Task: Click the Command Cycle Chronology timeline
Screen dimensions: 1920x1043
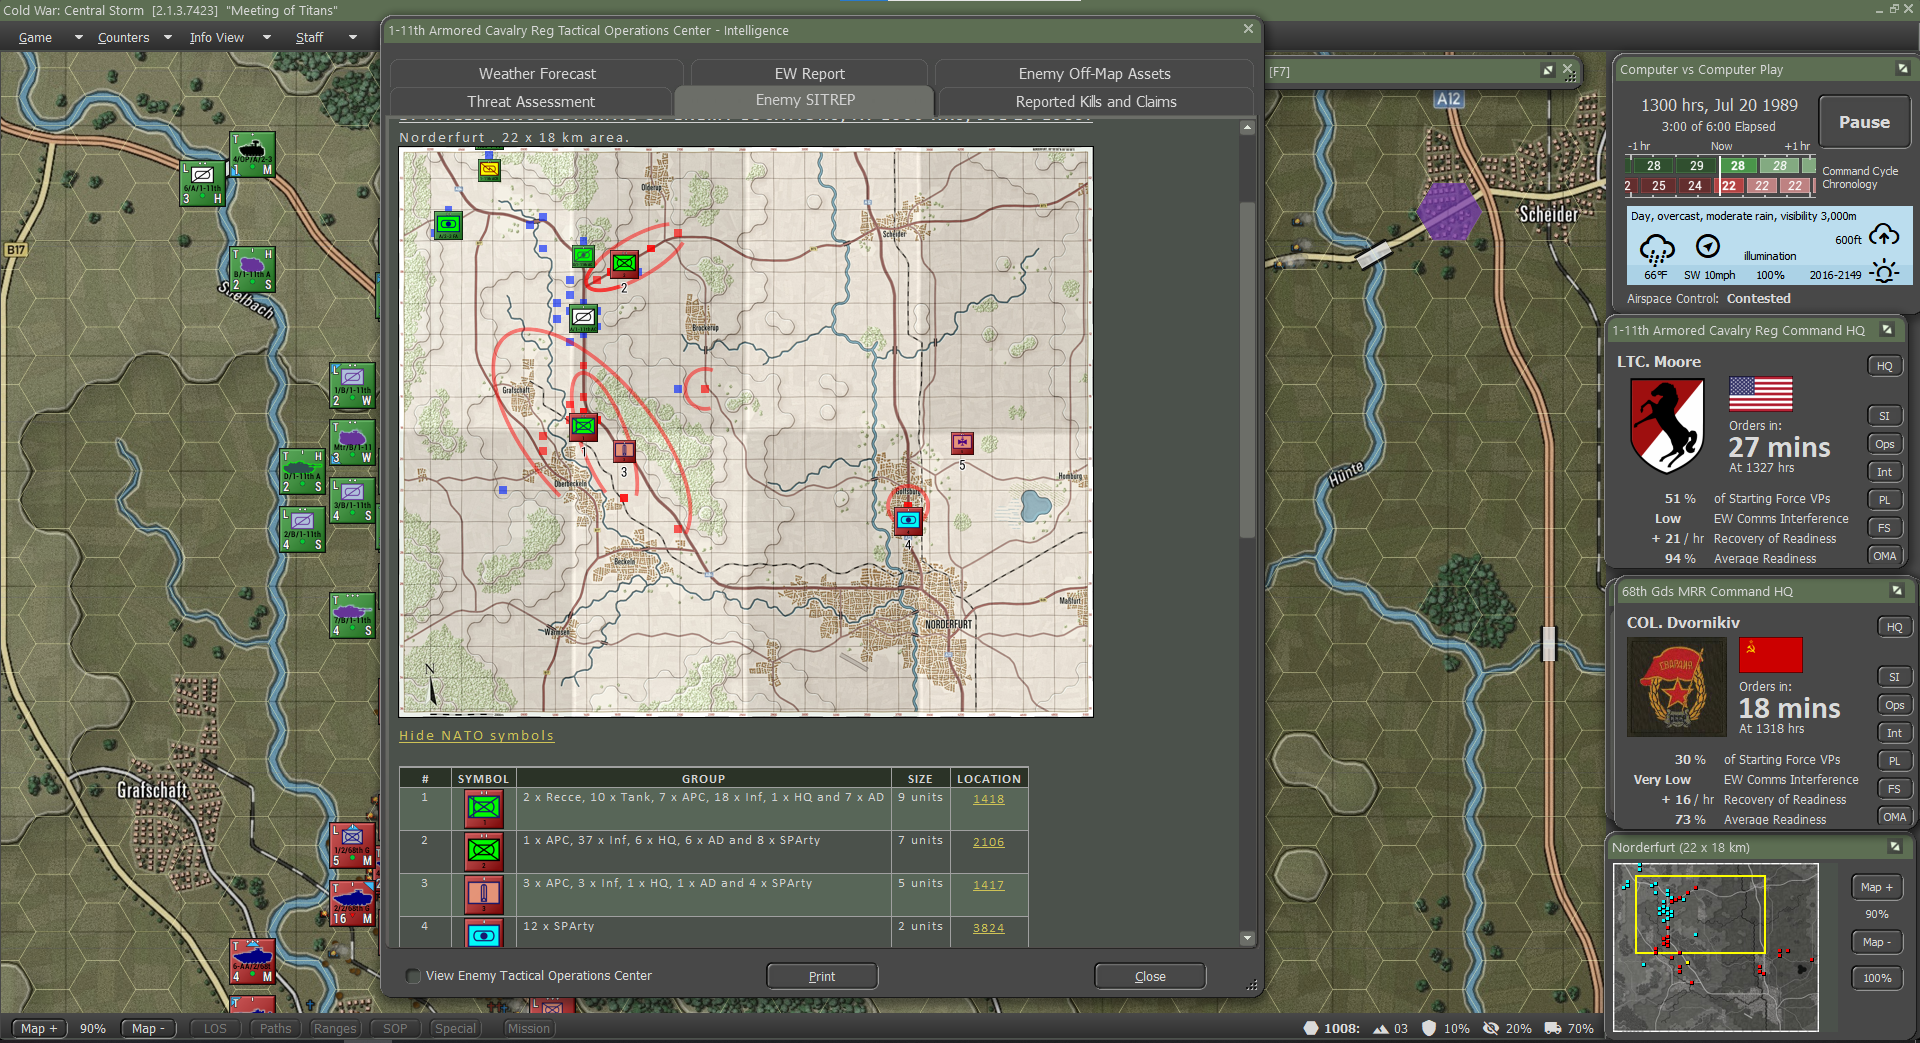Action: pyautogui.click(x=1720, y=176)
